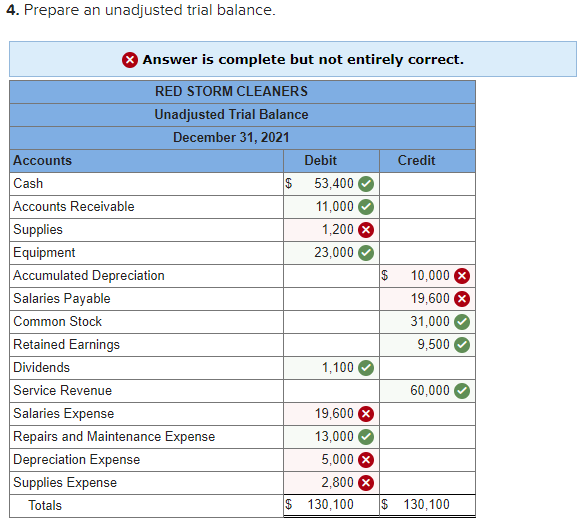The height and width of the screenshot is (527, 584).
Task: Click the 'Dividends' account name
Action: click(41, 368)
